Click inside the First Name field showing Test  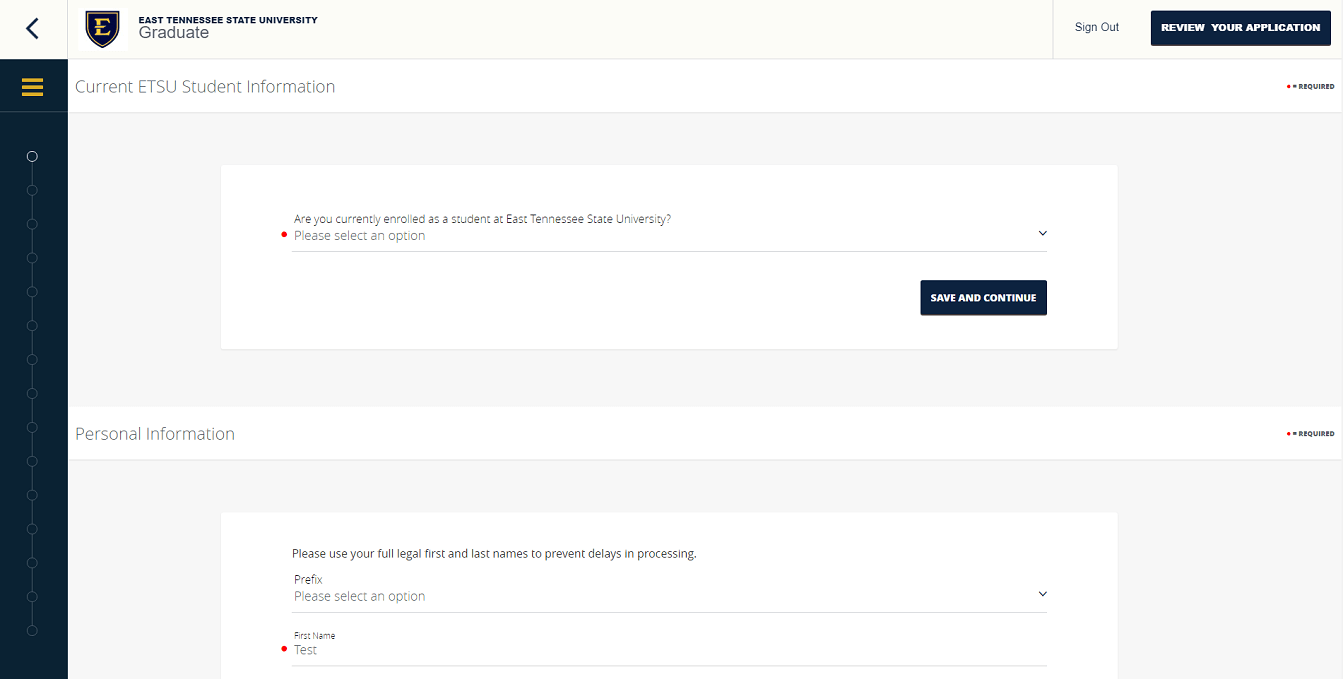click(668, 649)
